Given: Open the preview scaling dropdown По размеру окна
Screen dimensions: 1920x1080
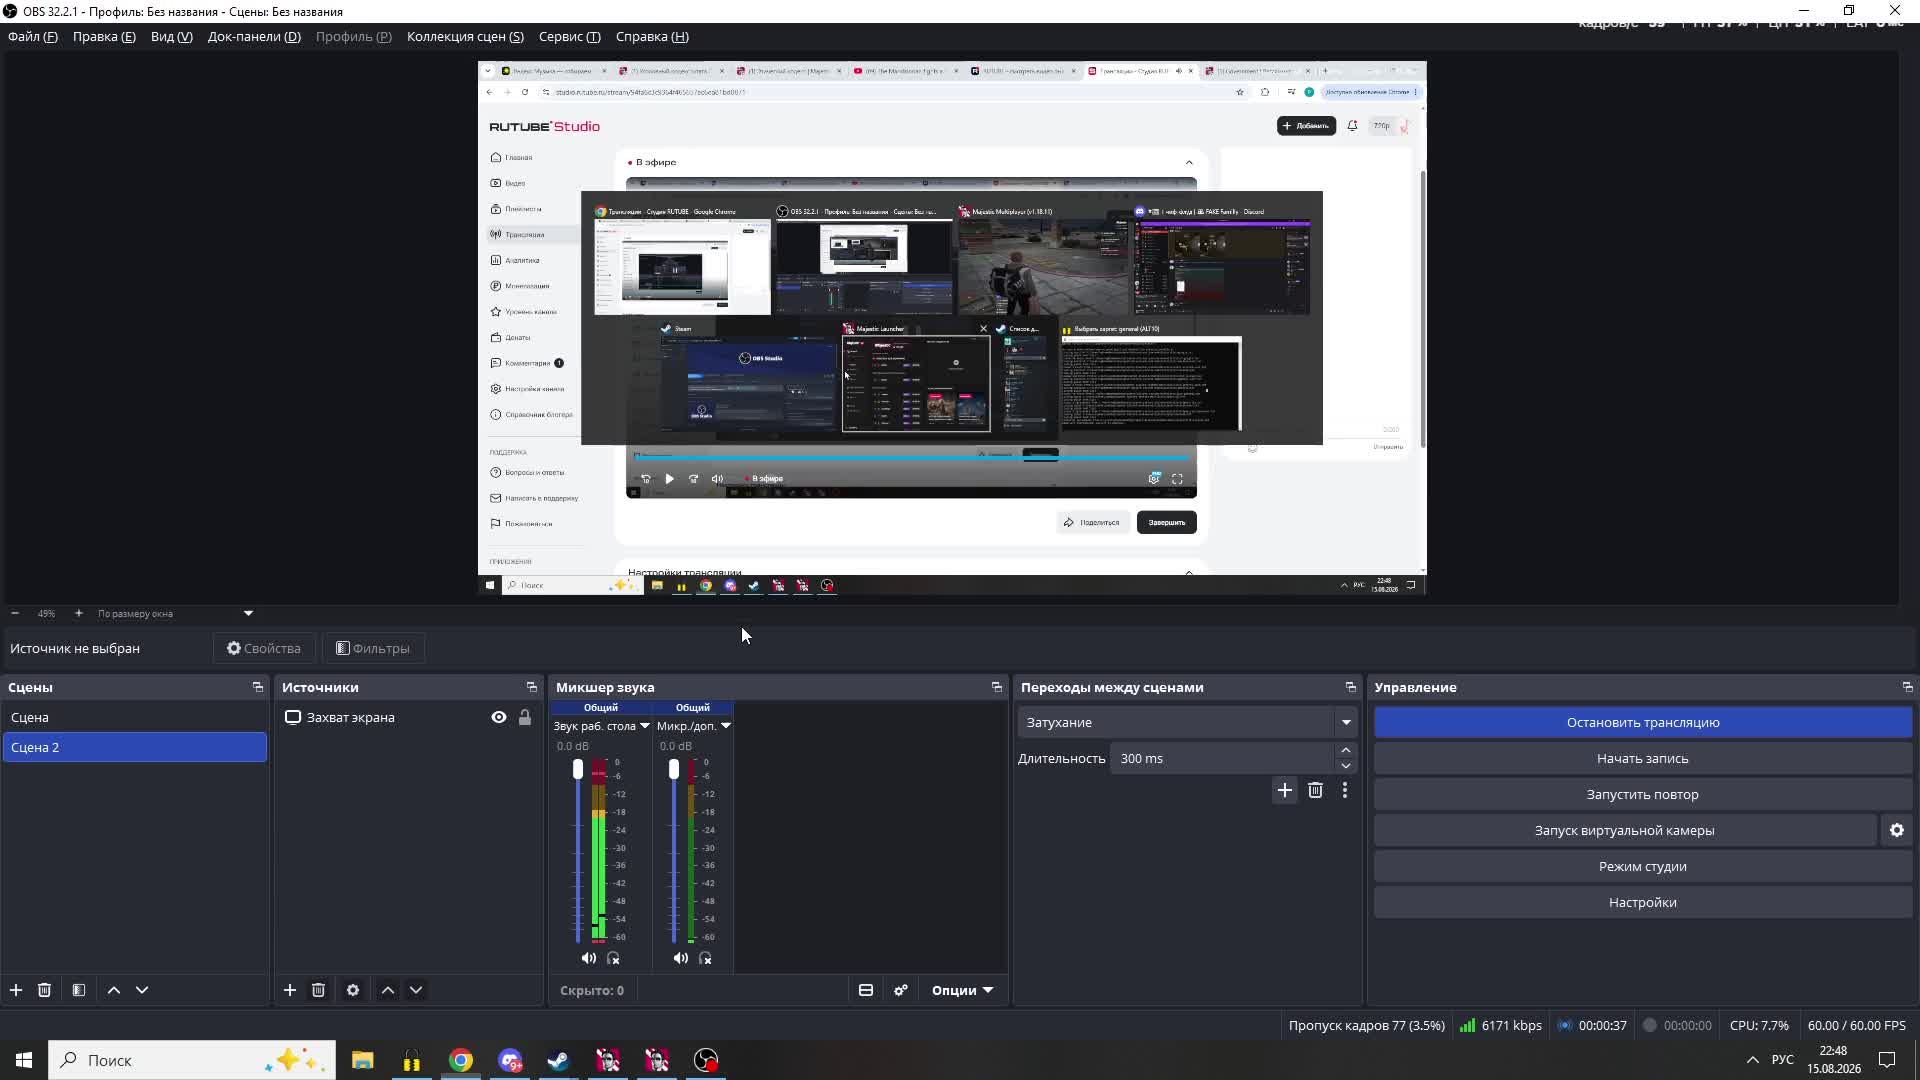Looking at the screenshot, I should (x=175, y=613).
